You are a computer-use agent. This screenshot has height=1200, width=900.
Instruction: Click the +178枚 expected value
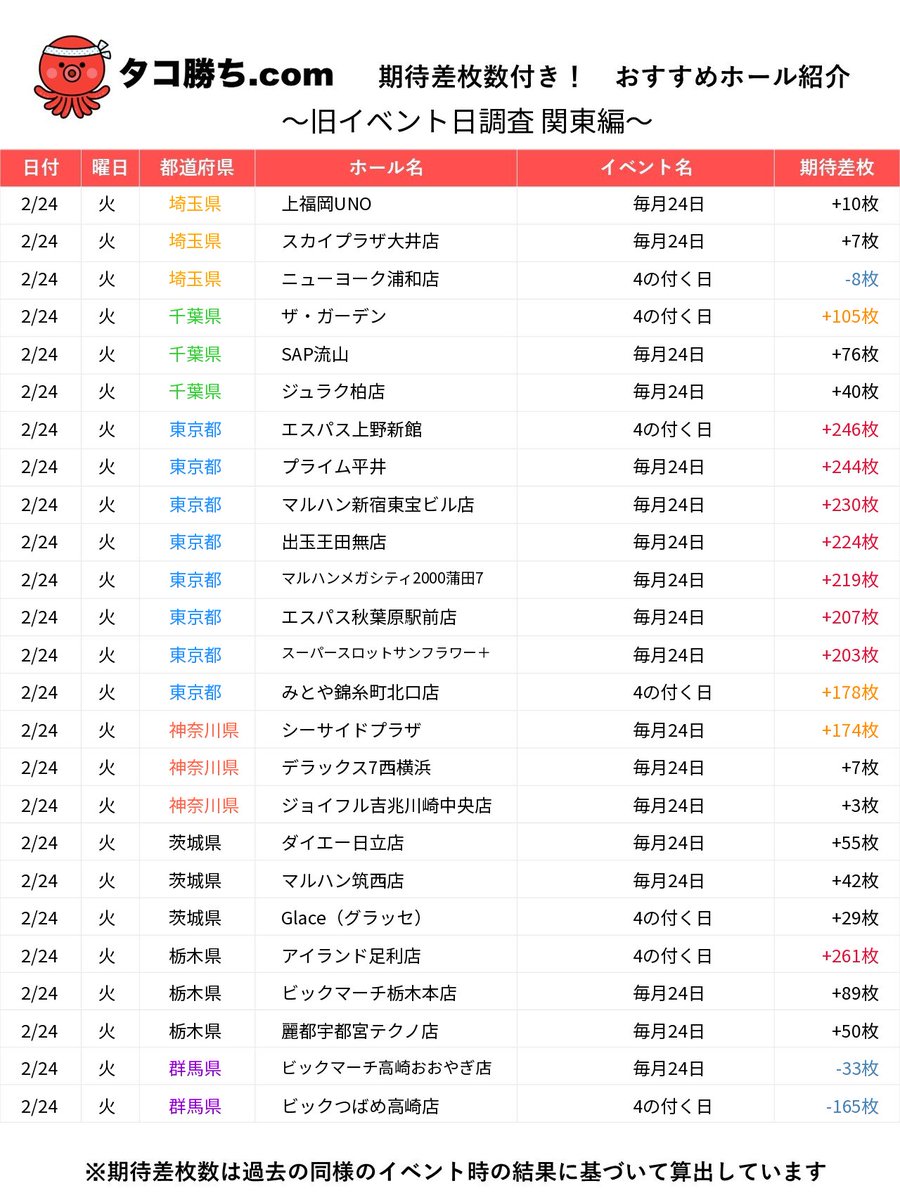click(x=850, y=692)
